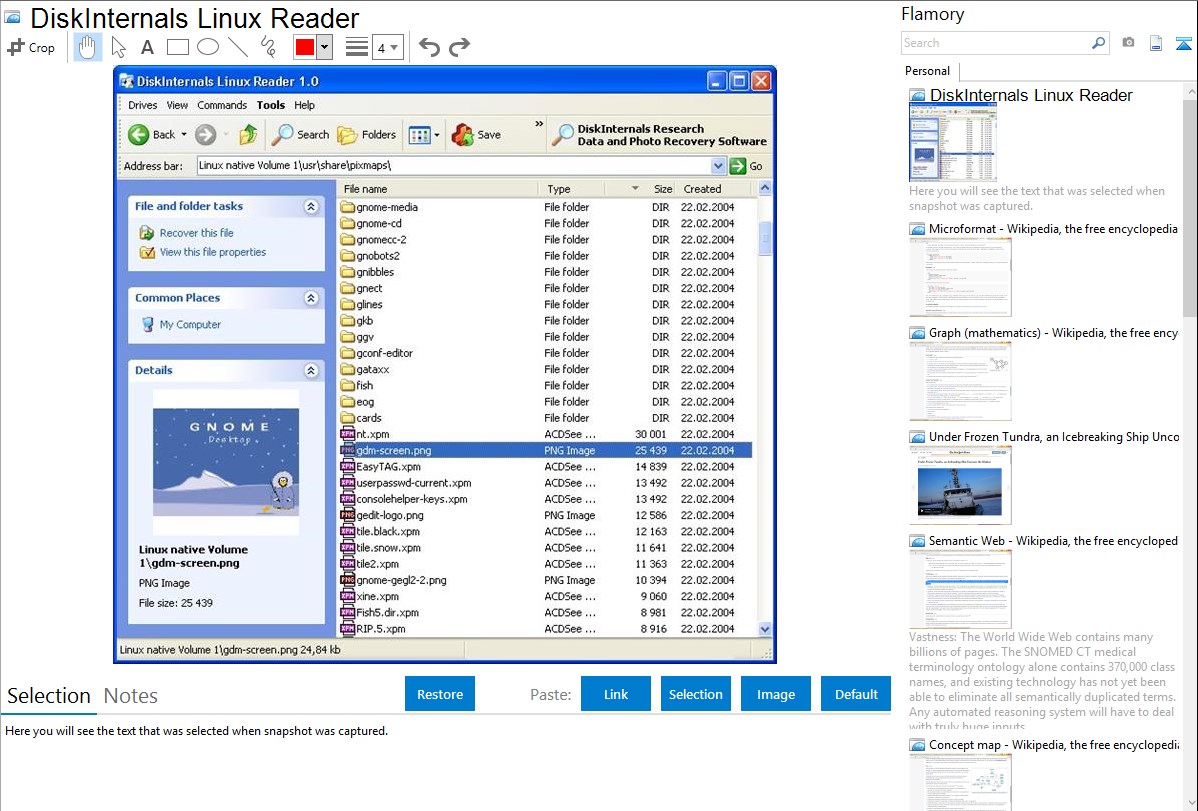Screen dimensions: 1198x811
Task: Click the camera snapshot icon
Action: 1128,43
